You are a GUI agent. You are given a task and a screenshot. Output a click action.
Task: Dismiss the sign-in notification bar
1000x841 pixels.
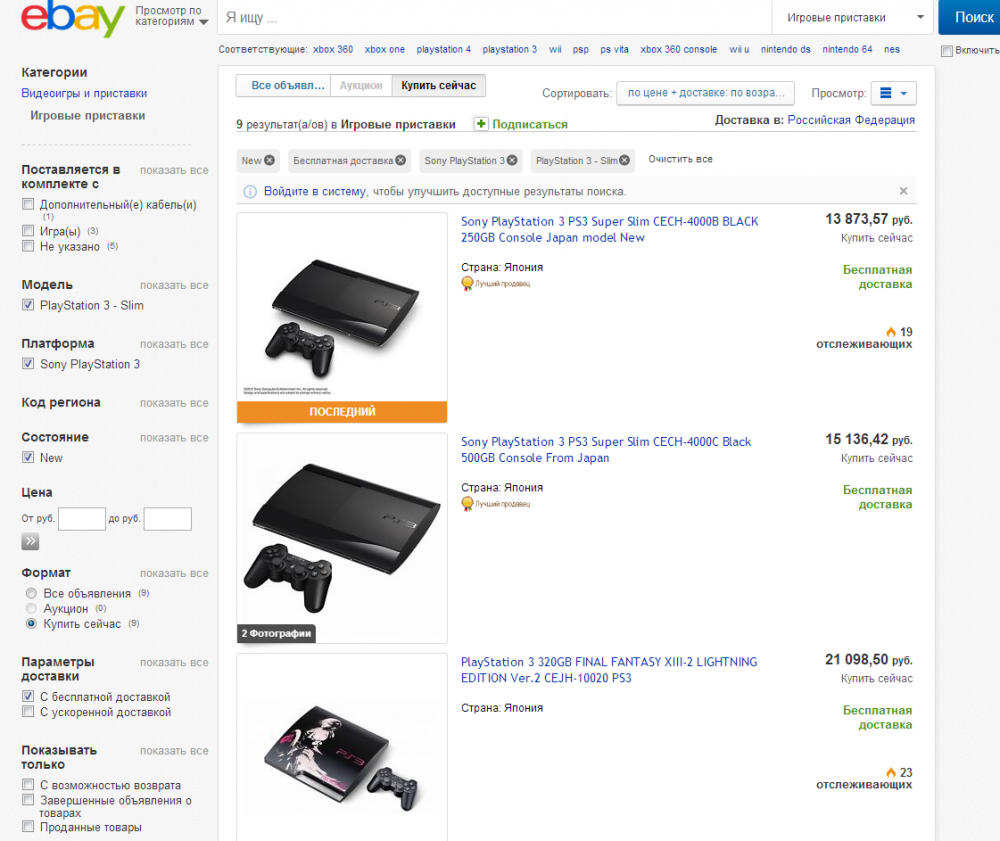(x=903, y=191)
